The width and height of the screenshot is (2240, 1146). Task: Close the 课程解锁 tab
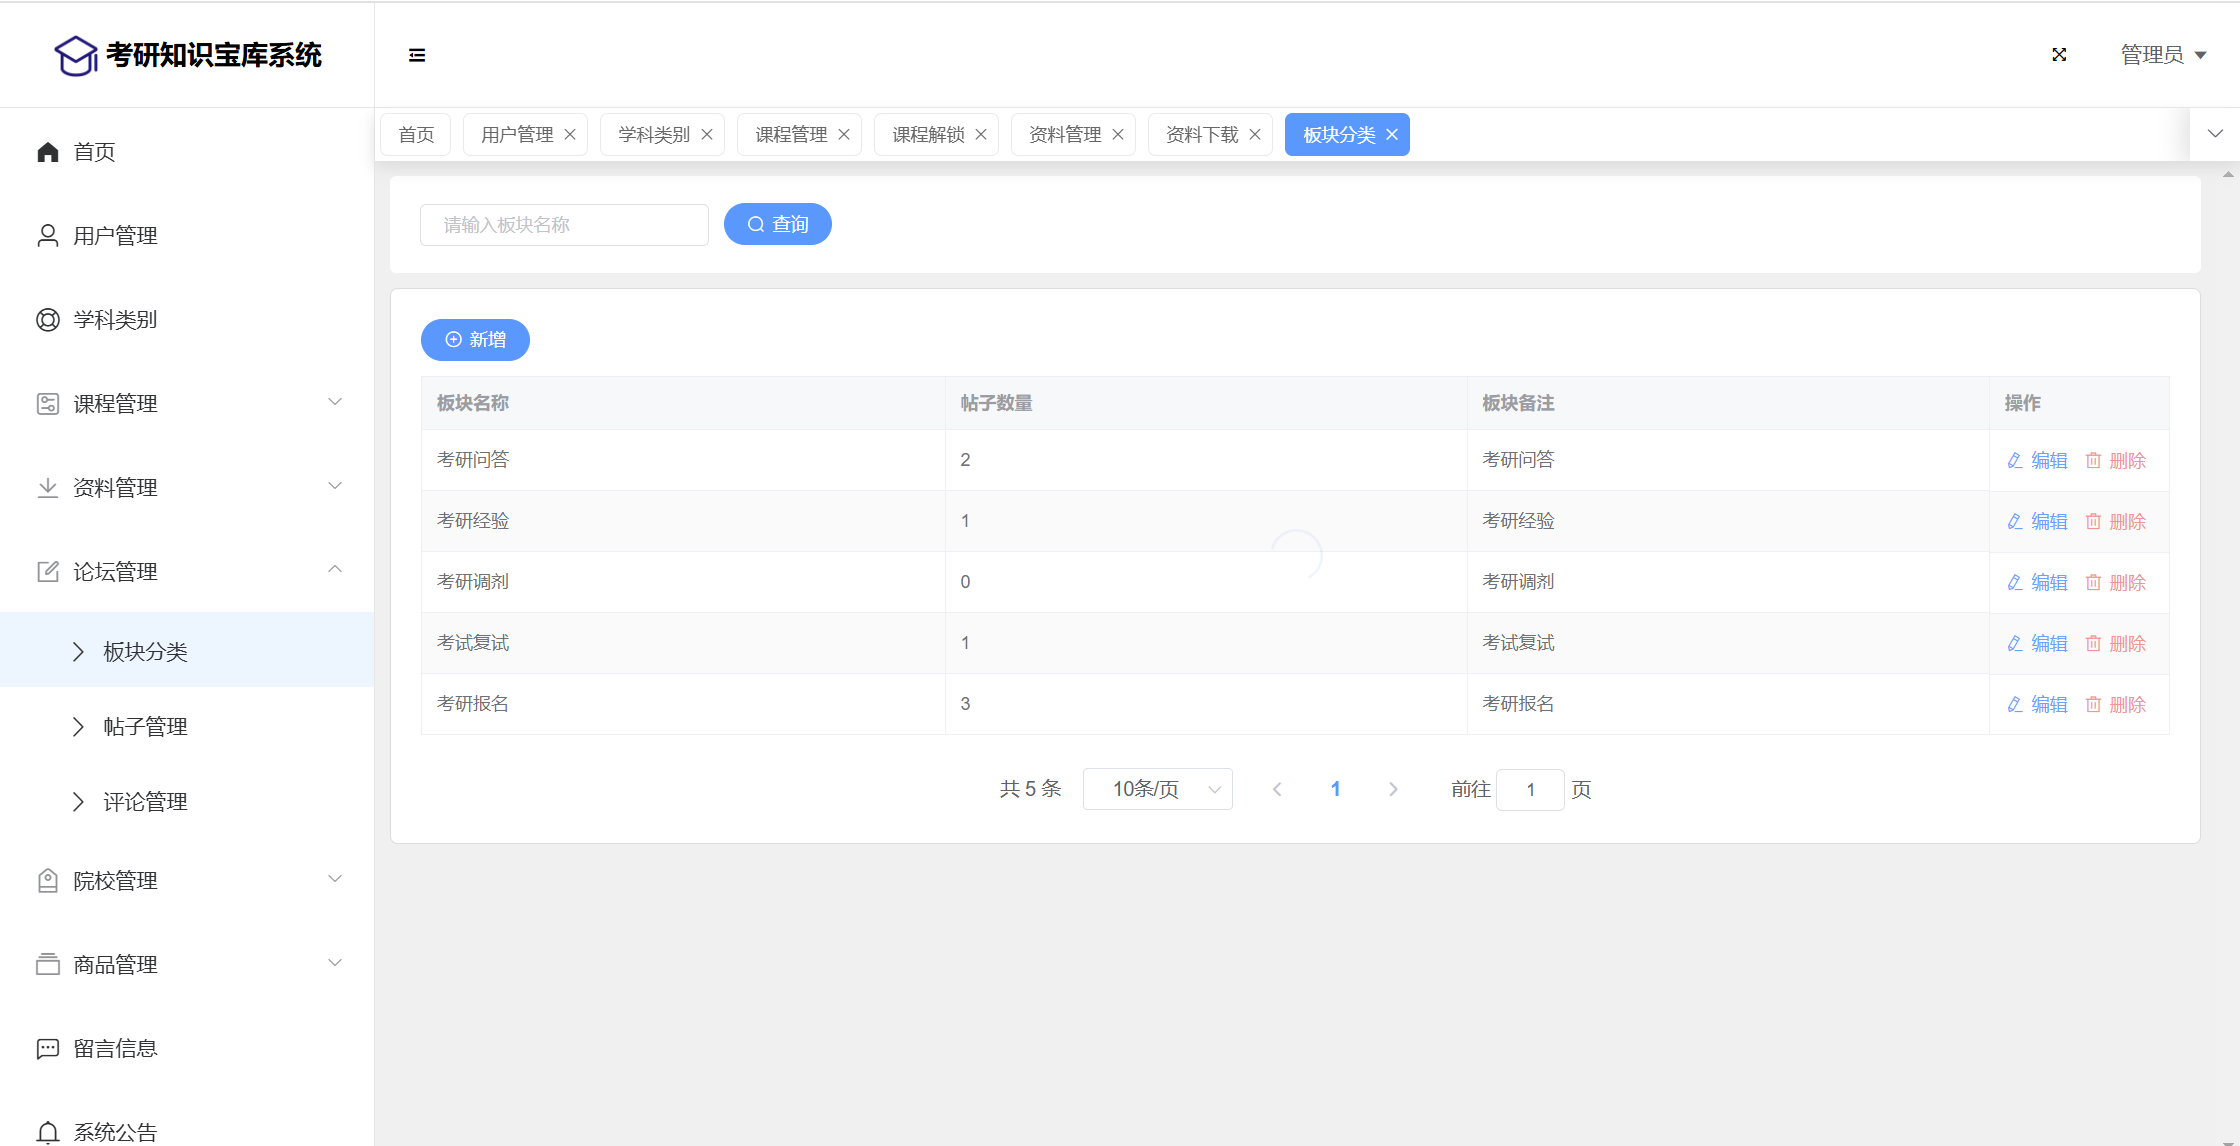point(981,135)
